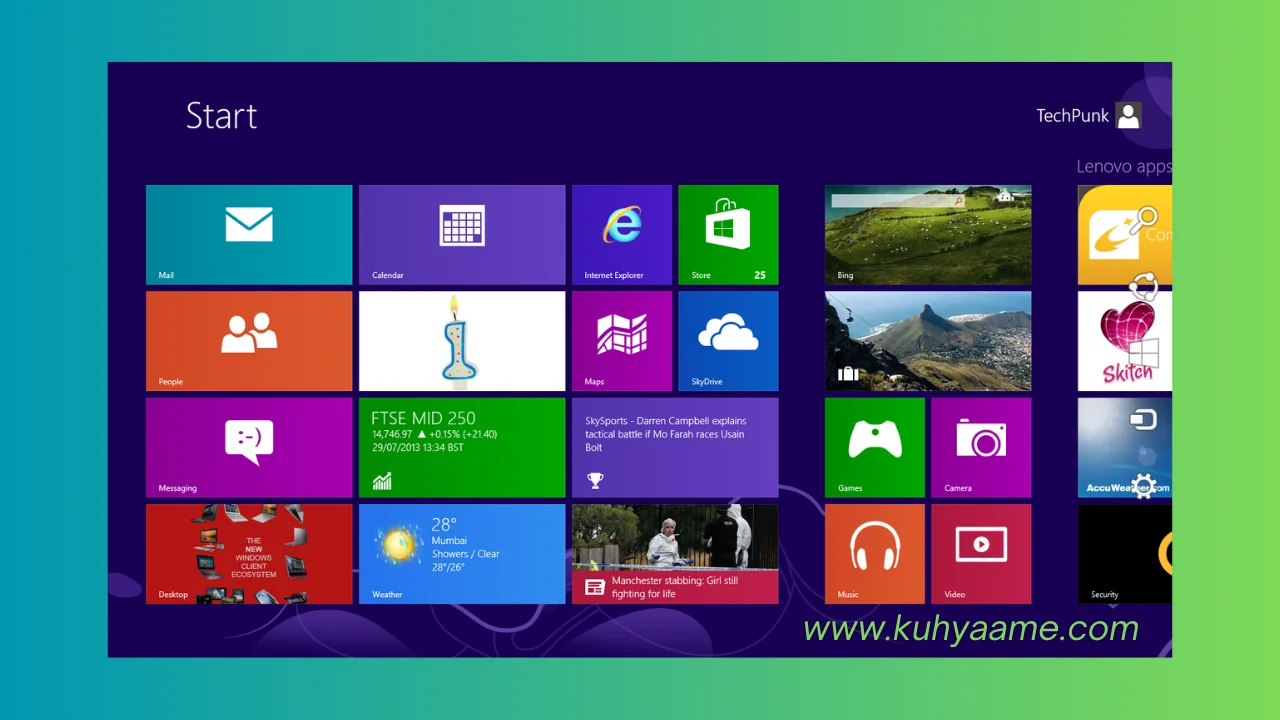Click the 28° temperature on Weather tile

click(444, 524)
